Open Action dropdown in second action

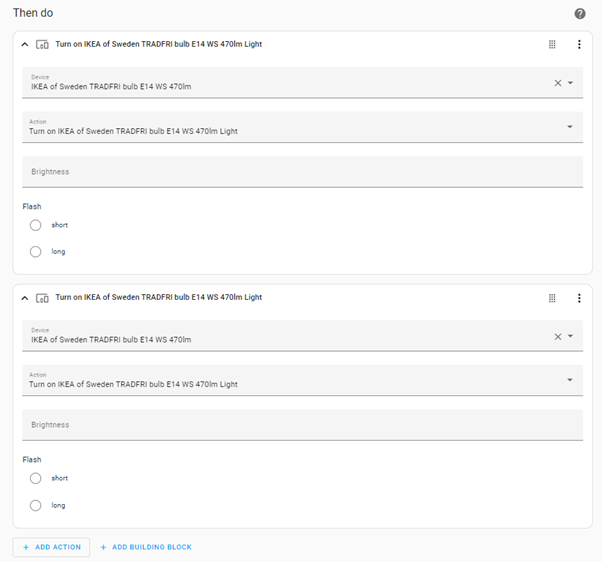coord(570,380)
